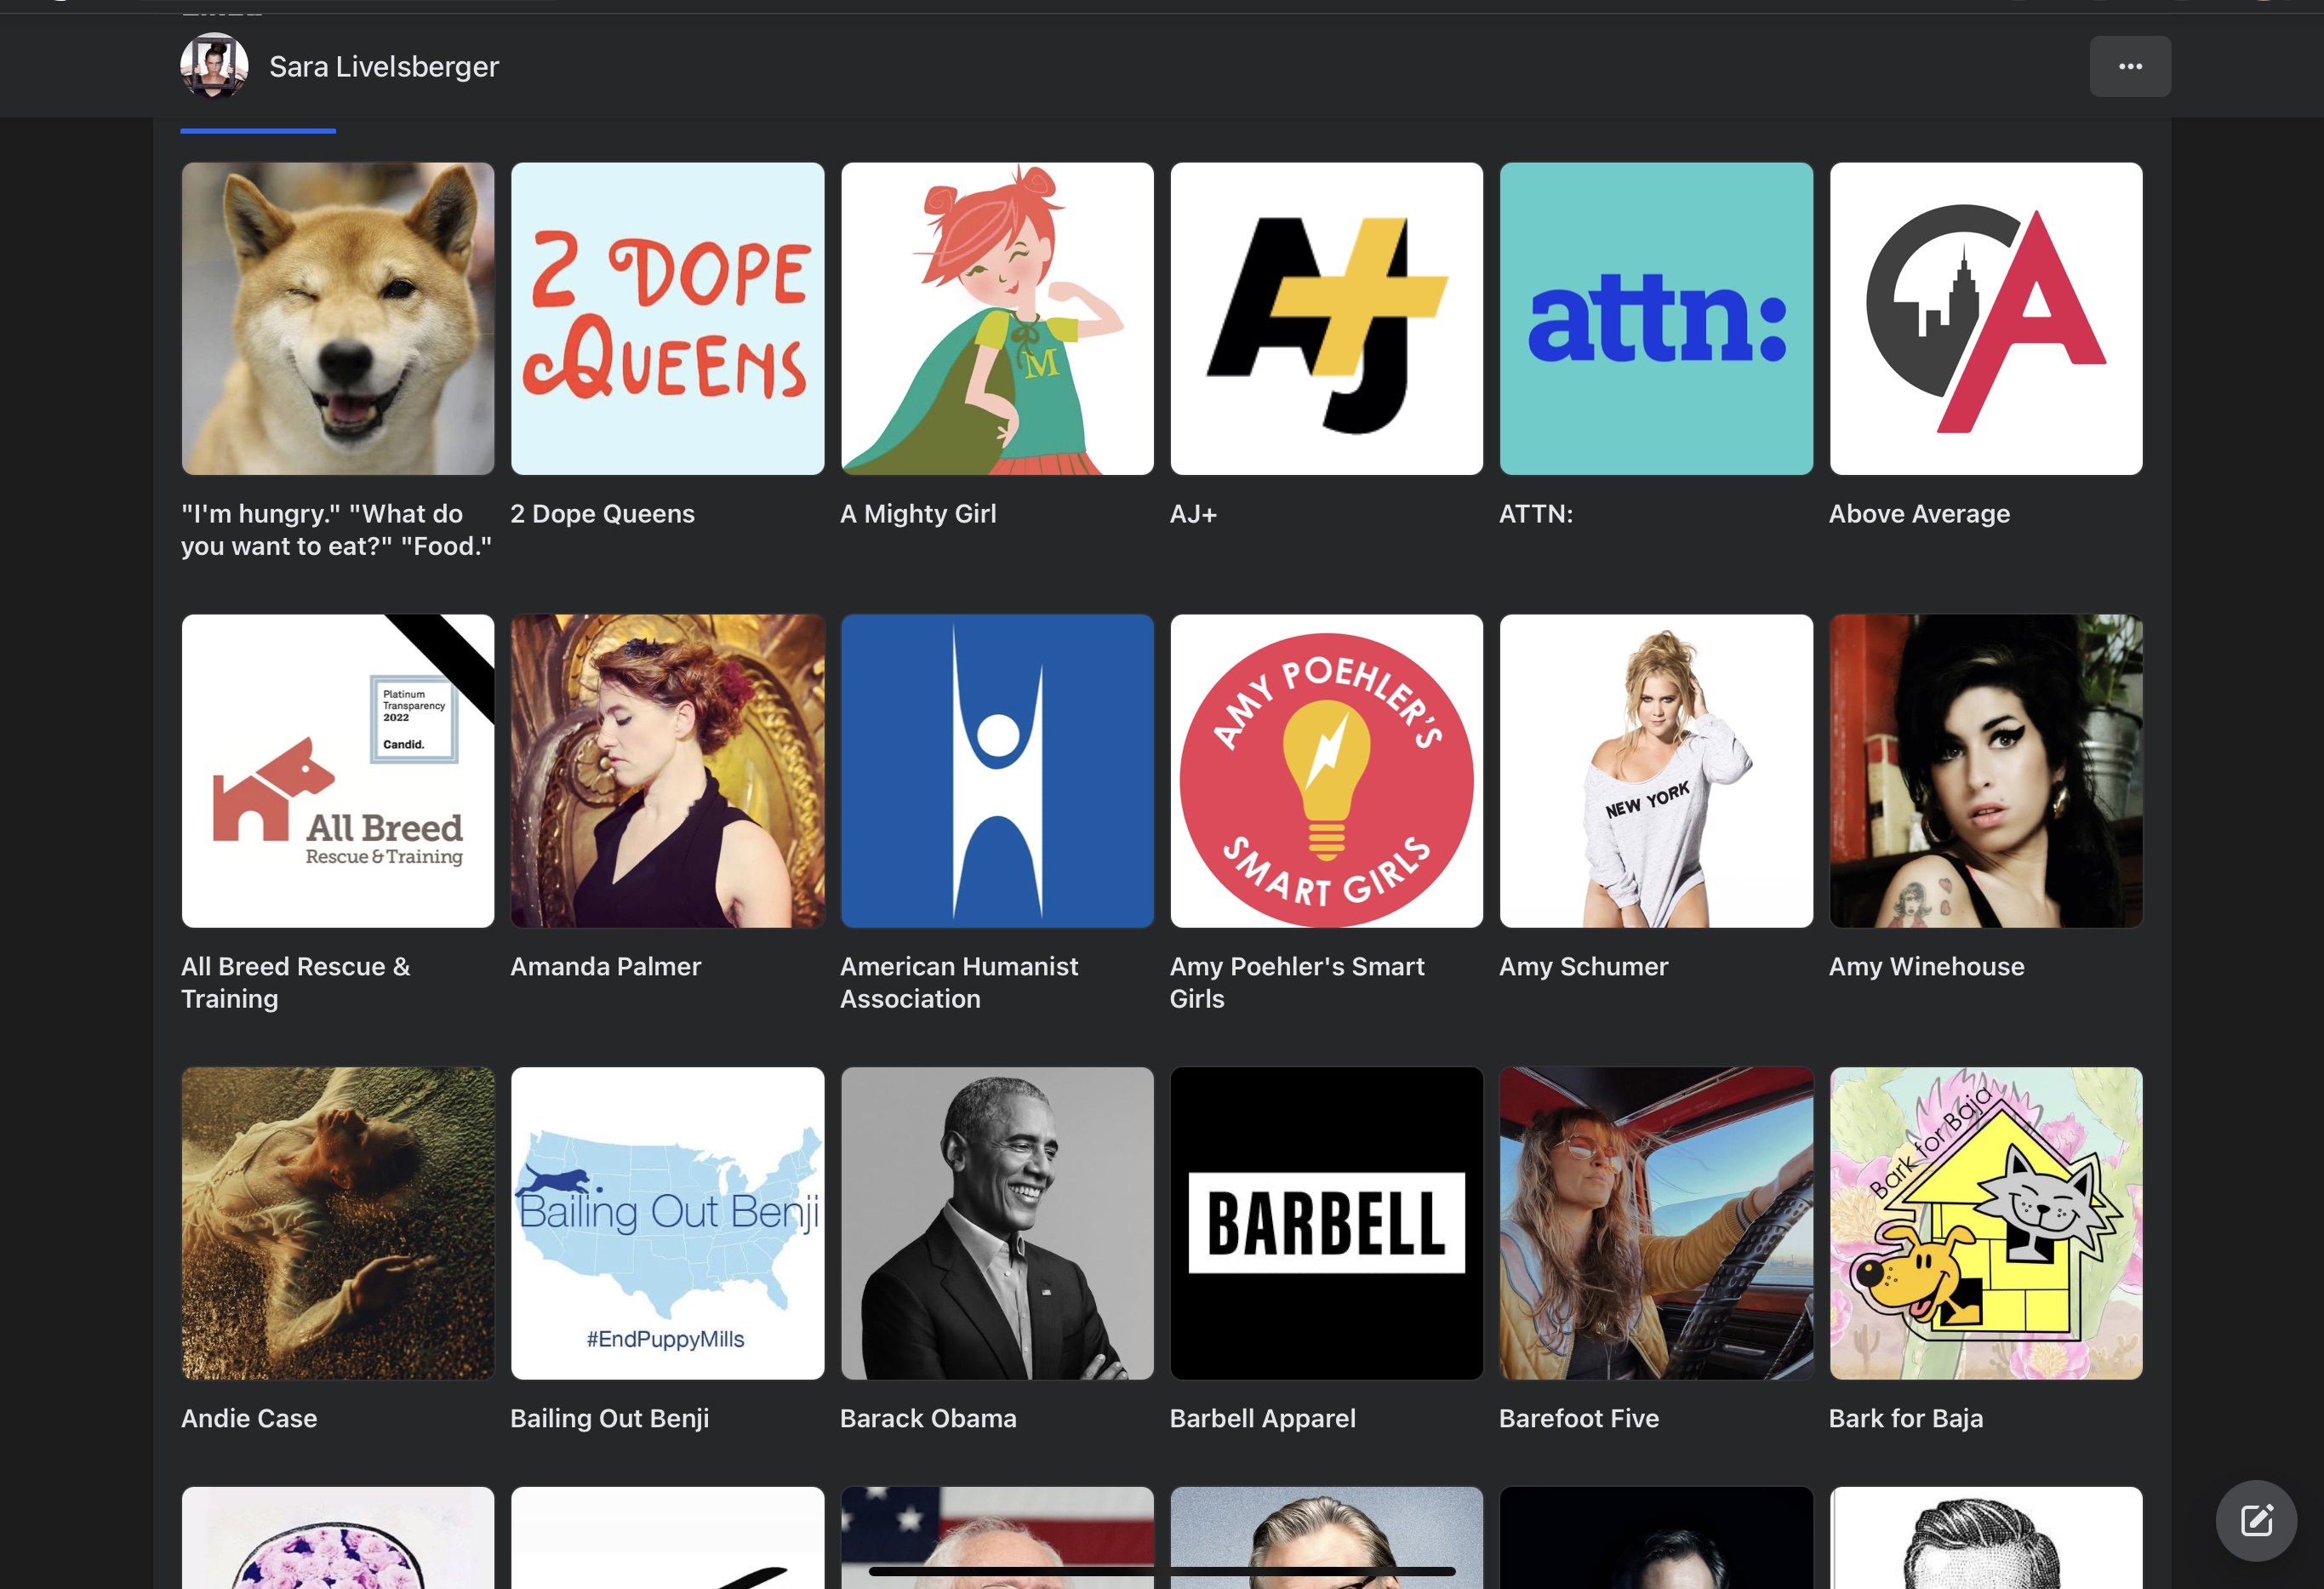Click the Amy Schumer title link
This screenshot has width=2324, height=1589.
[1583, 966]
